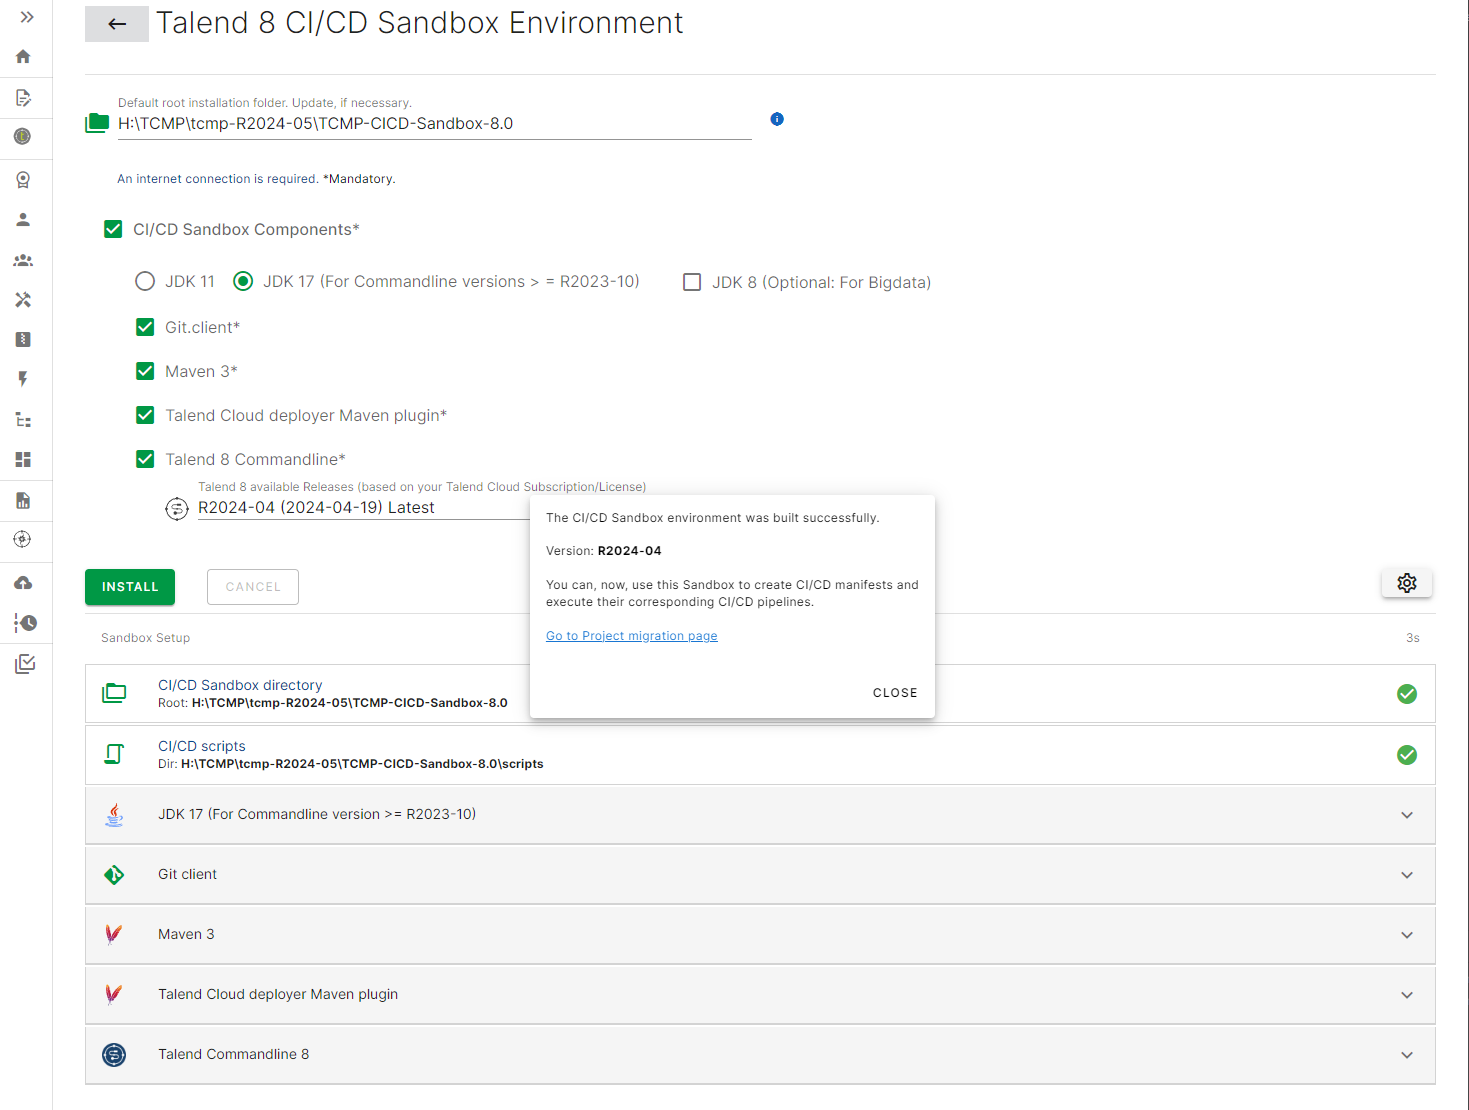Toggle Talend Cloud deployer Maven plugin checkbox
The height and width of the screenshot is (1110, 1469).
[x=145, y=415]
